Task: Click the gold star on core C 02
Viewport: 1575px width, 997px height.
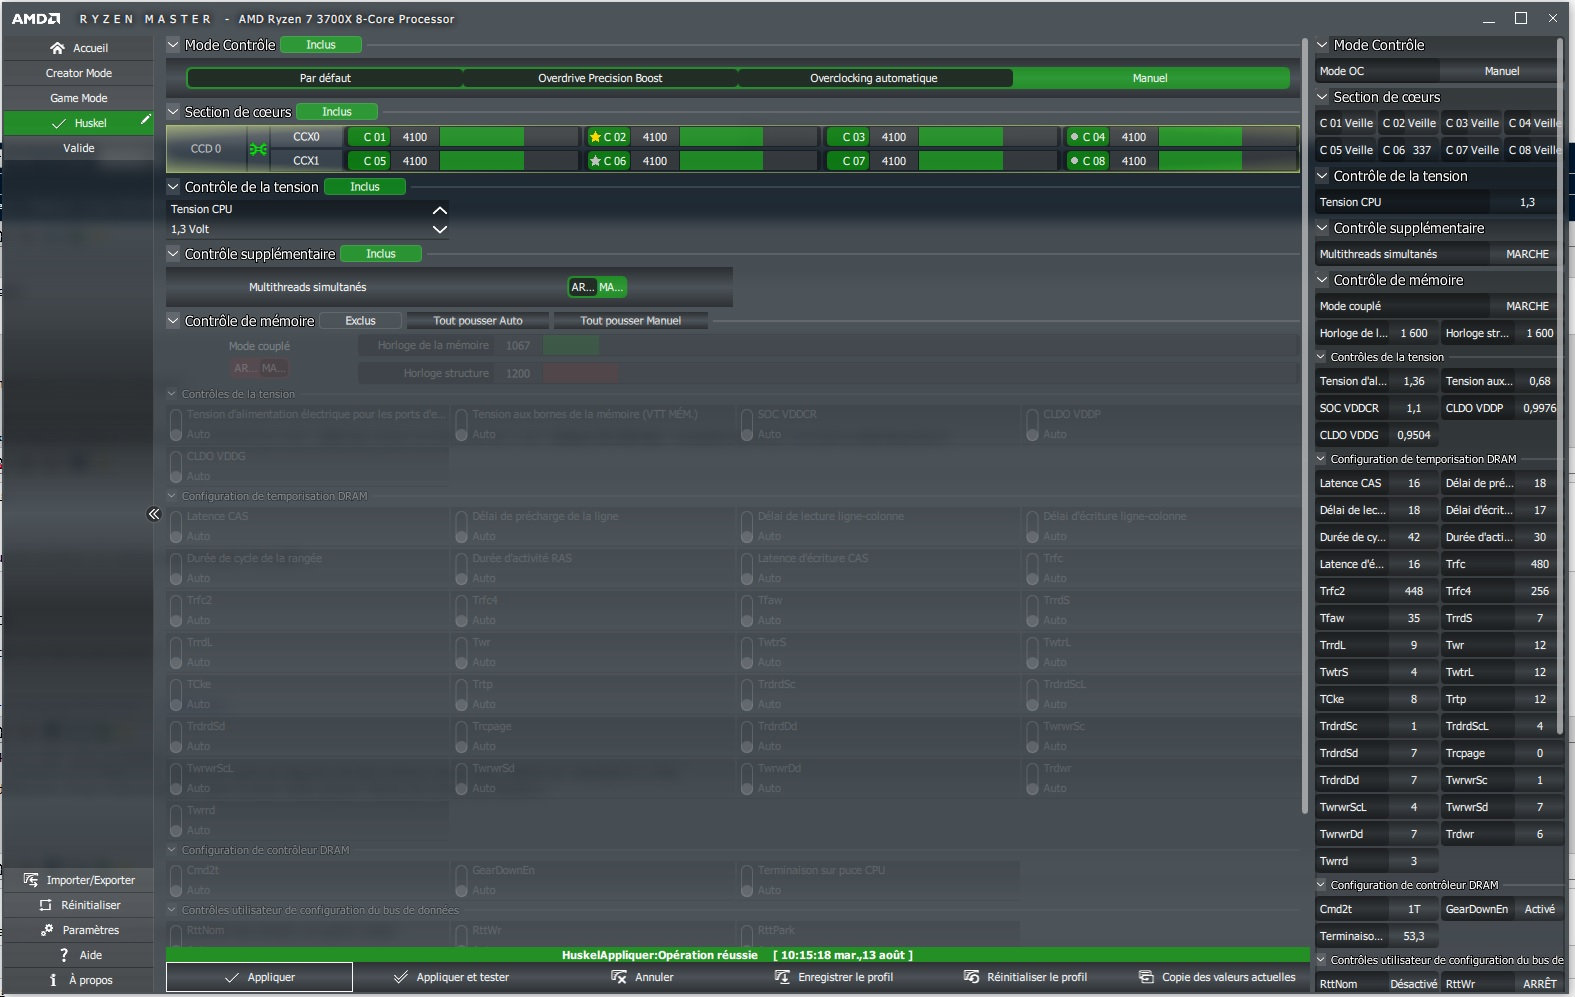Action: point(595,137)
